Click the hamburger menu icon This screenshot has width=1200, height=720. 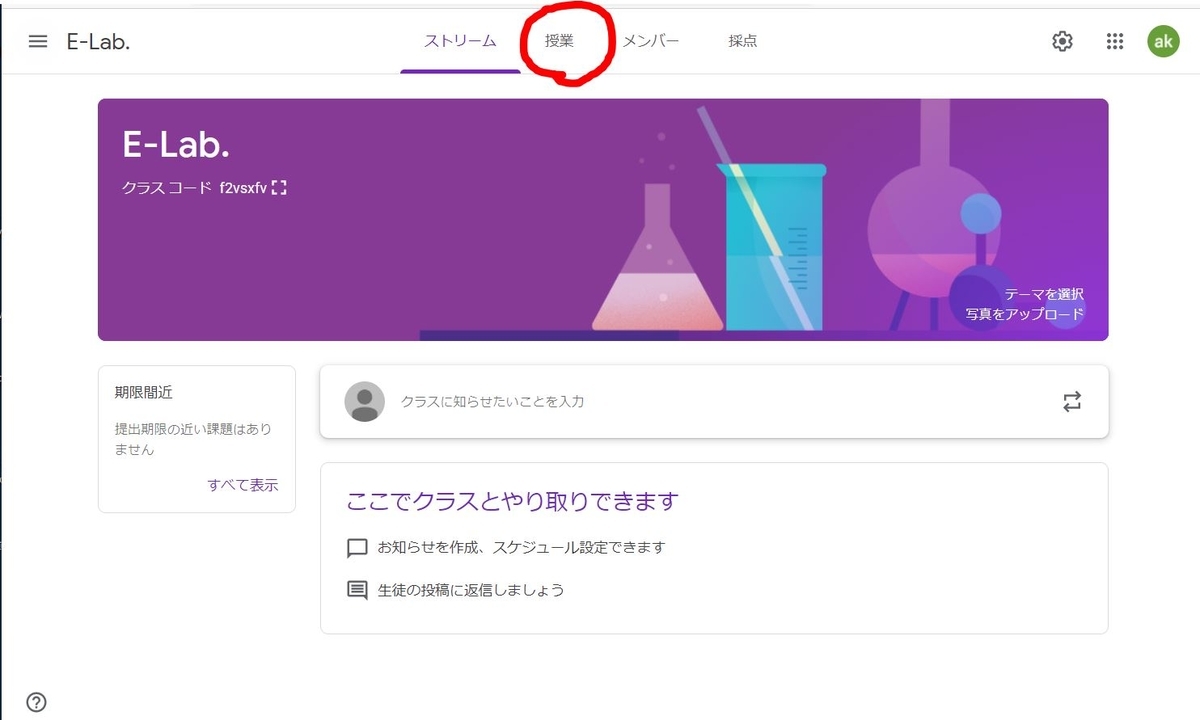tap(37, 41)
